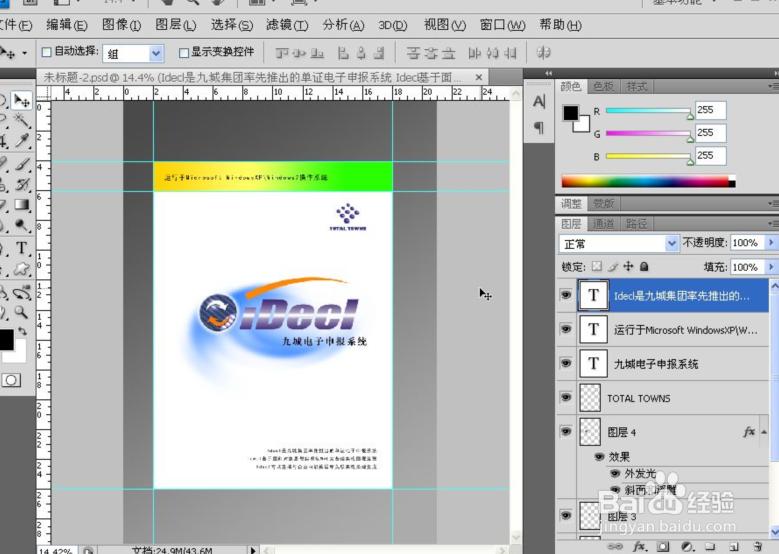The width and height of the screenshot is (779, 554).
Task: Open the 视图(V) menu
Action: click(445, 25)
